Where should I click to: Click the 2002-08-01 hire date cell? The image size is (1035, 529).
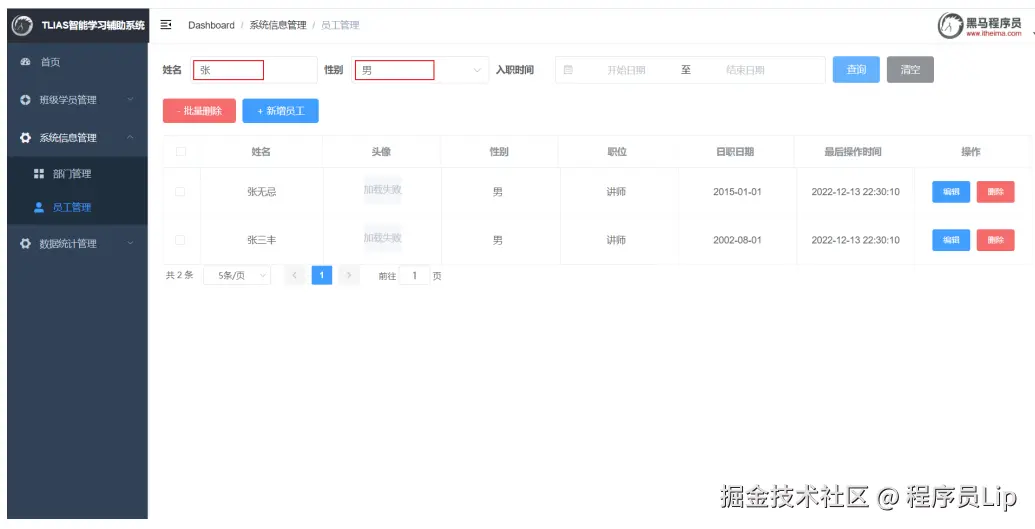pyautogui.click(x=737, y=240)
